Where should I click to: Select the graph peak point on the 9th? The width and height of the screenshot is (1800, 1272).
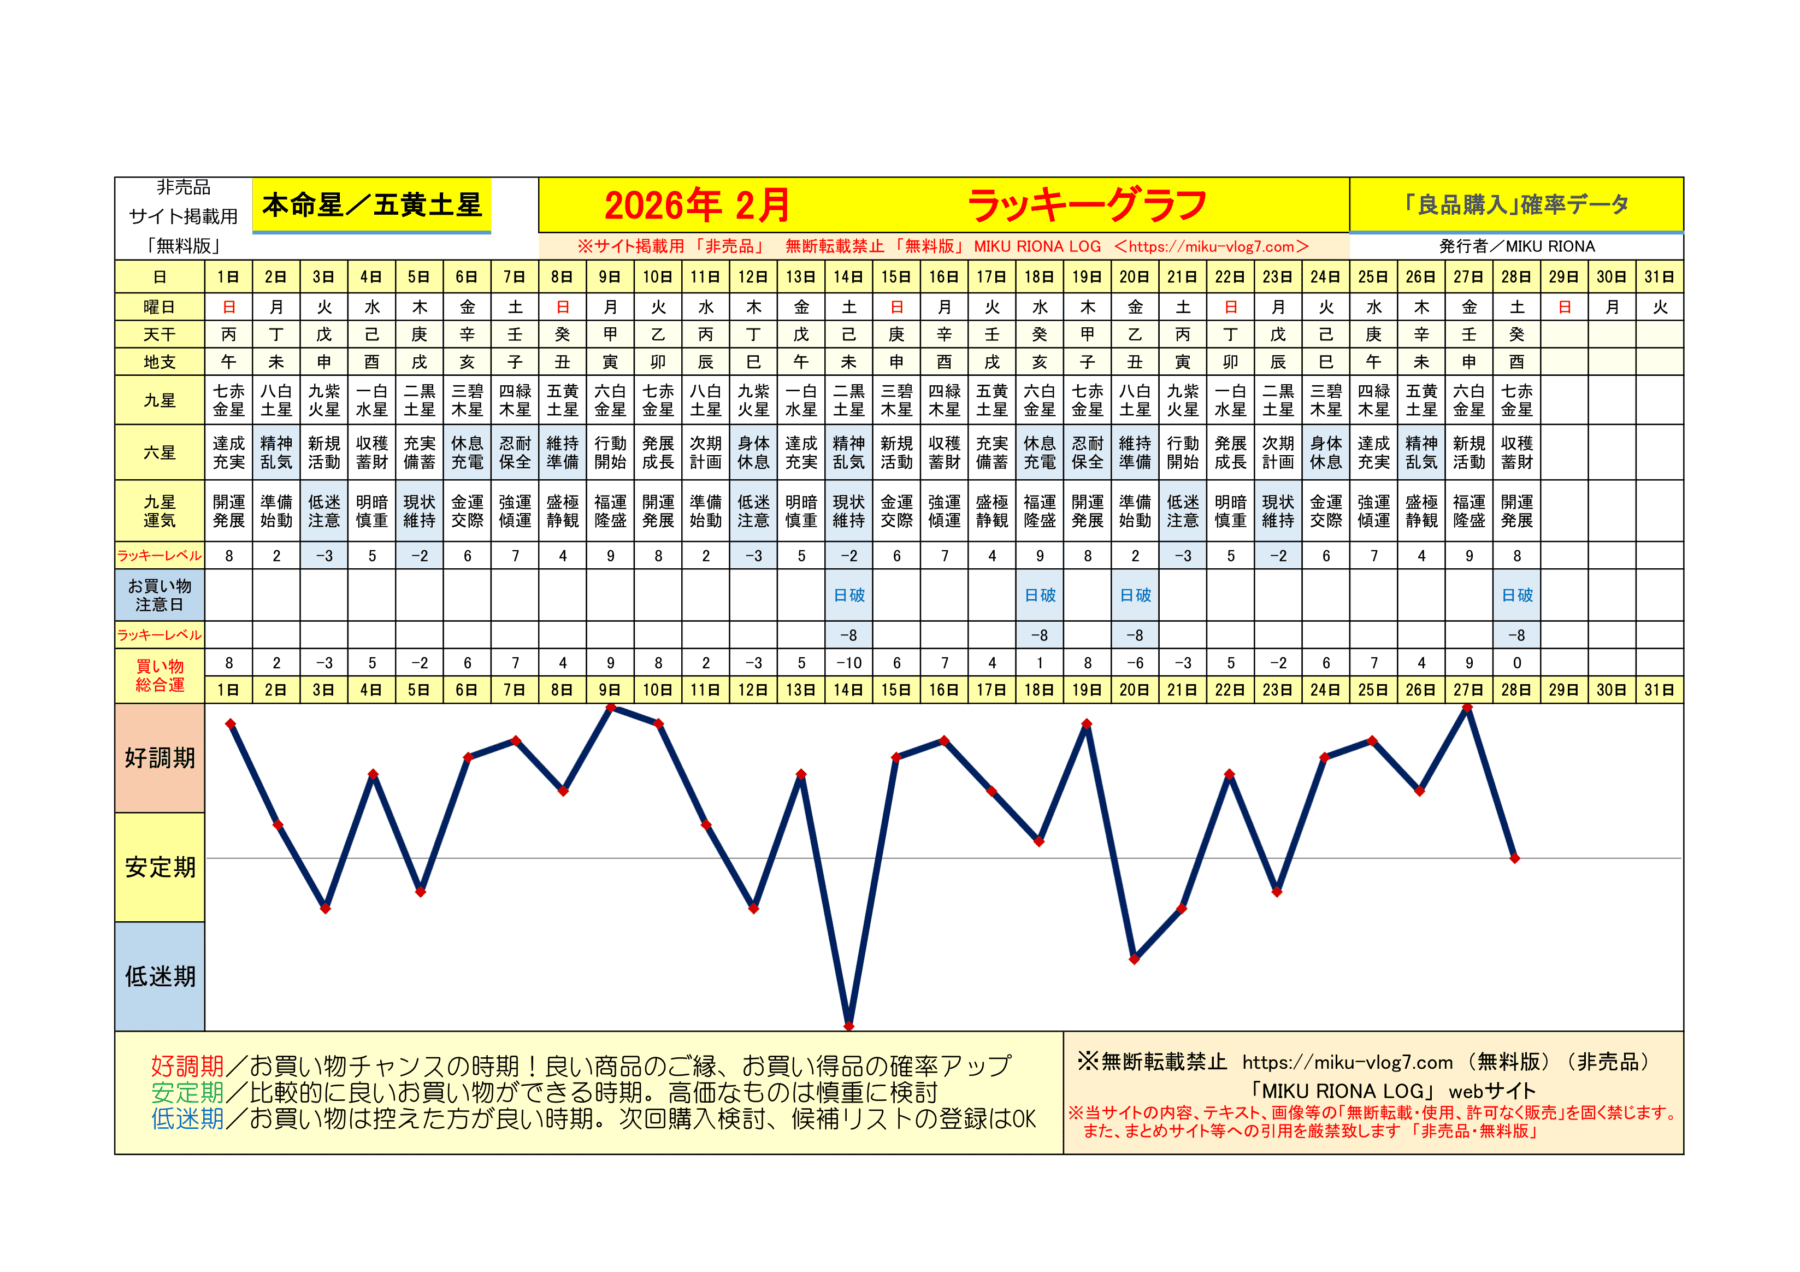tap(611, 708)
